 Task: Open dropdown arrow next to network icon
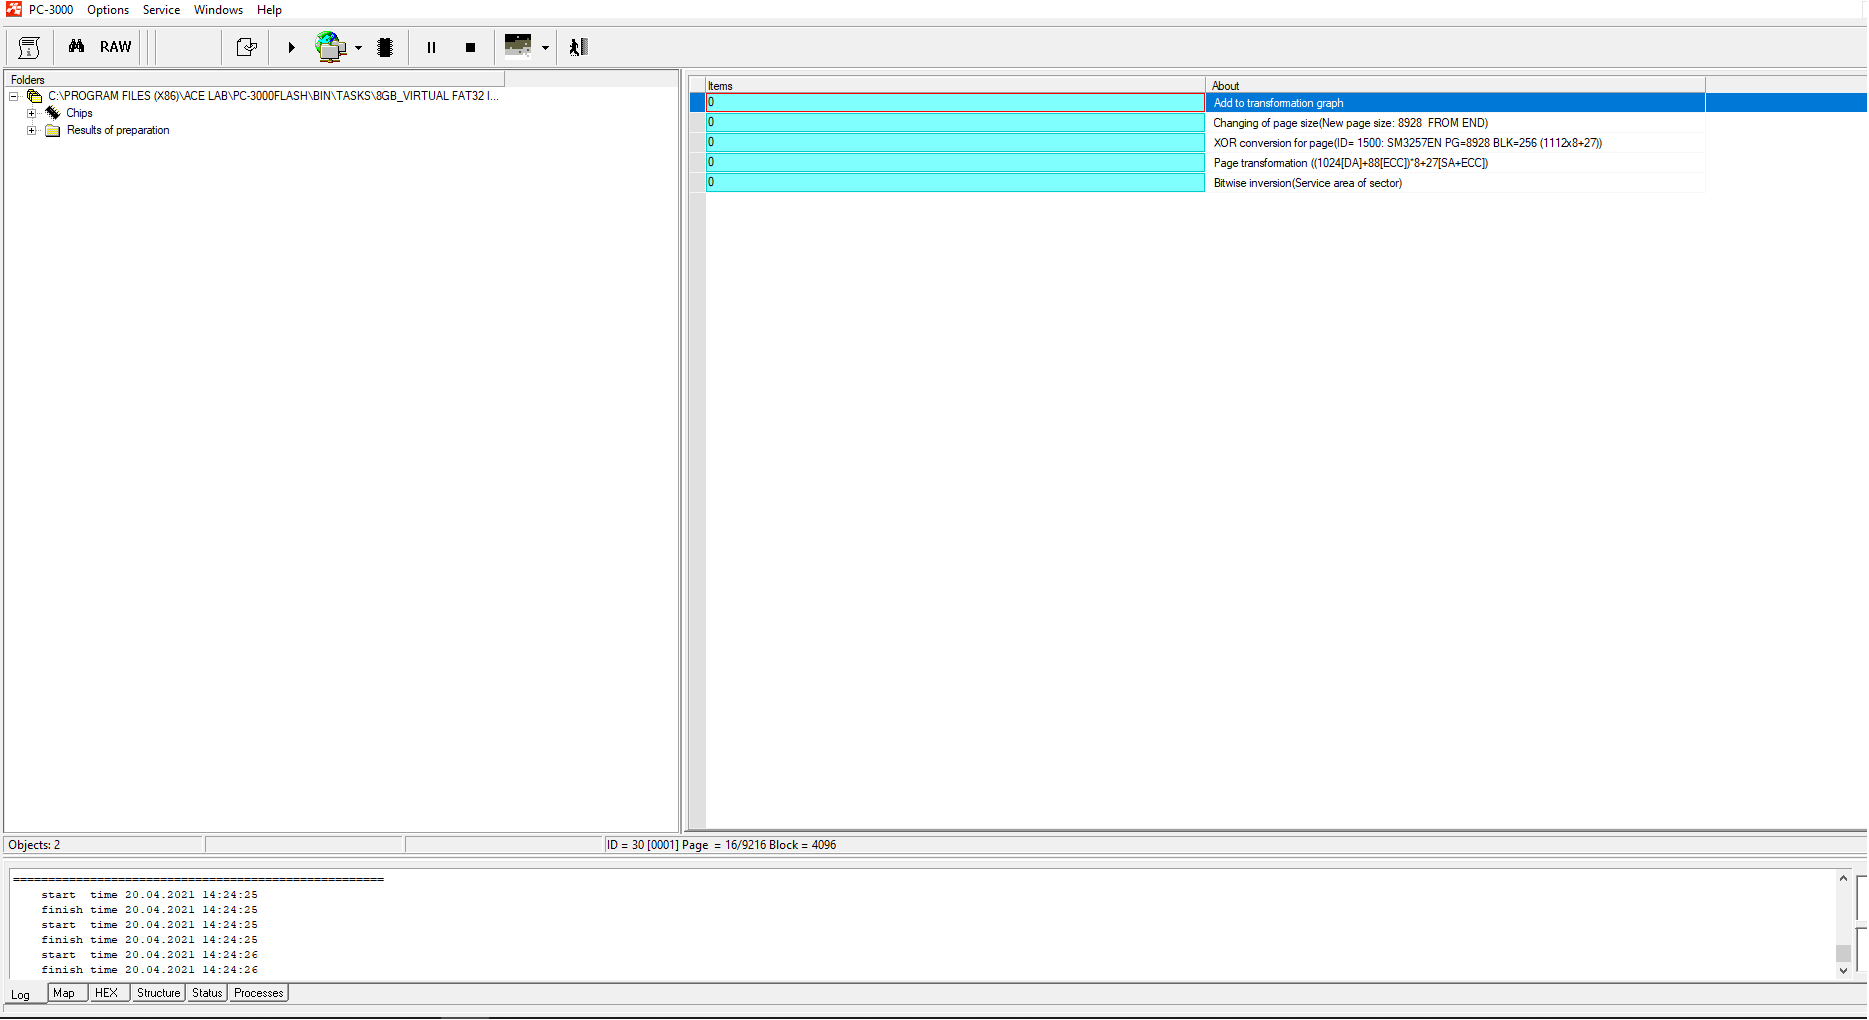click(358, 48)
